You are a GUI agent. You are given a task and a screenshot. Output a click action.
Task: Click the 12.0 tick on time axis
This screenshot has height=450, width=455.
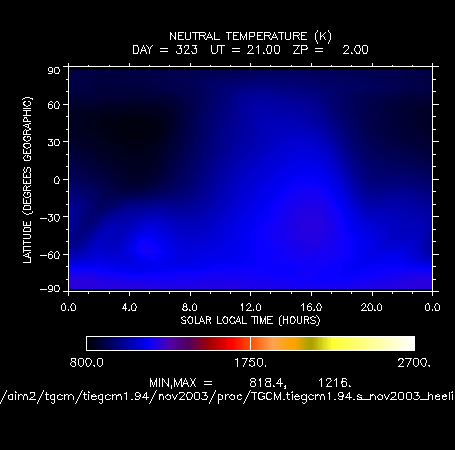251,307
